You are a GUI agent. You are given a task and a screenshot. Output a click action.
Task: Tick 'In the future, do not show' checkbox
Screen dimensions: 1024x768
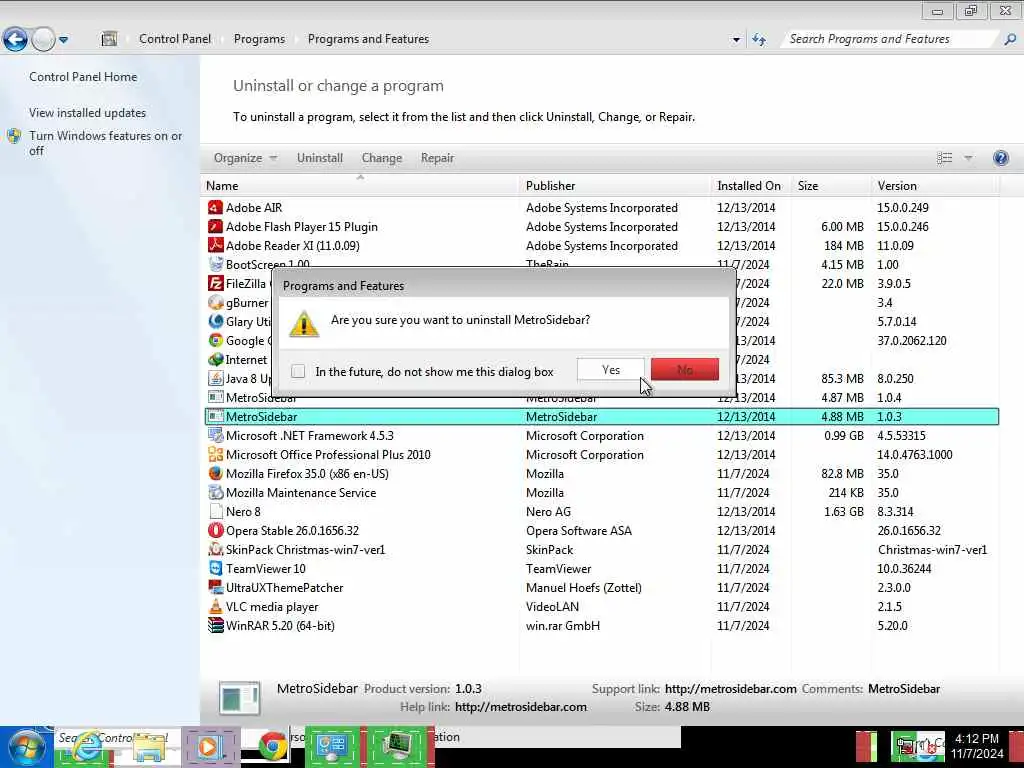pyautogui.click(x=298, y=372)
